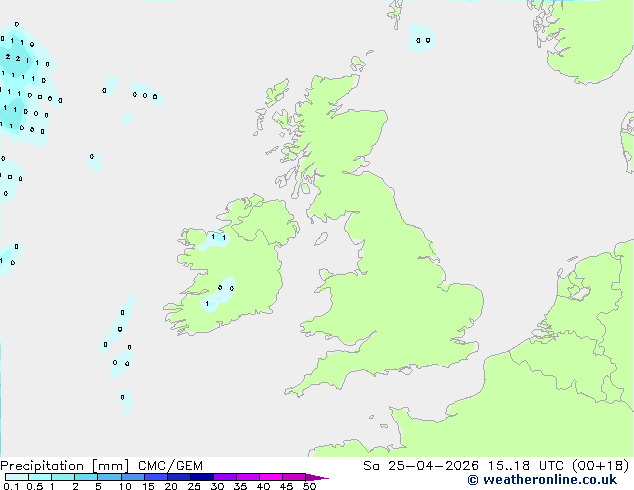Viewport: 634px width, 490px height.
Task: Click the '0.1' legend scale label
Action: (11, 486)
